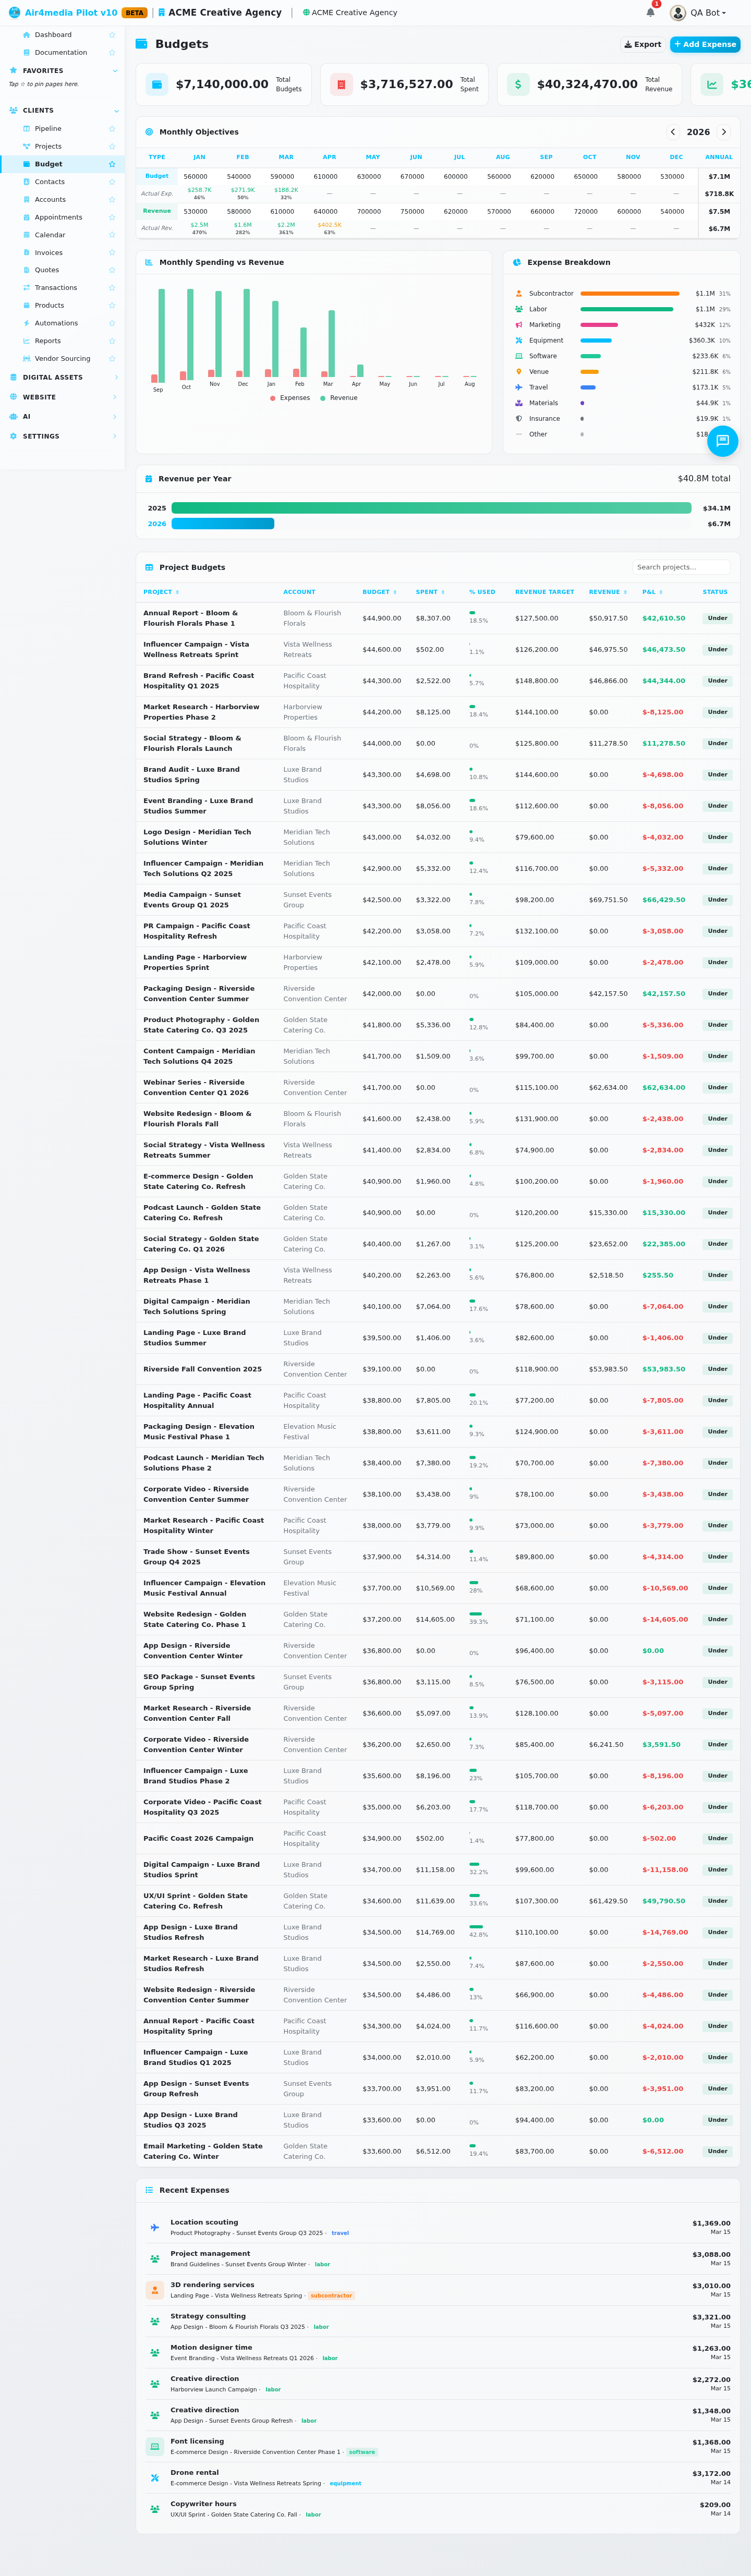Viewport: 751px width, 2576px height.
Task: Click the Monthly Objectives target icon
Action: pos(149,132)
